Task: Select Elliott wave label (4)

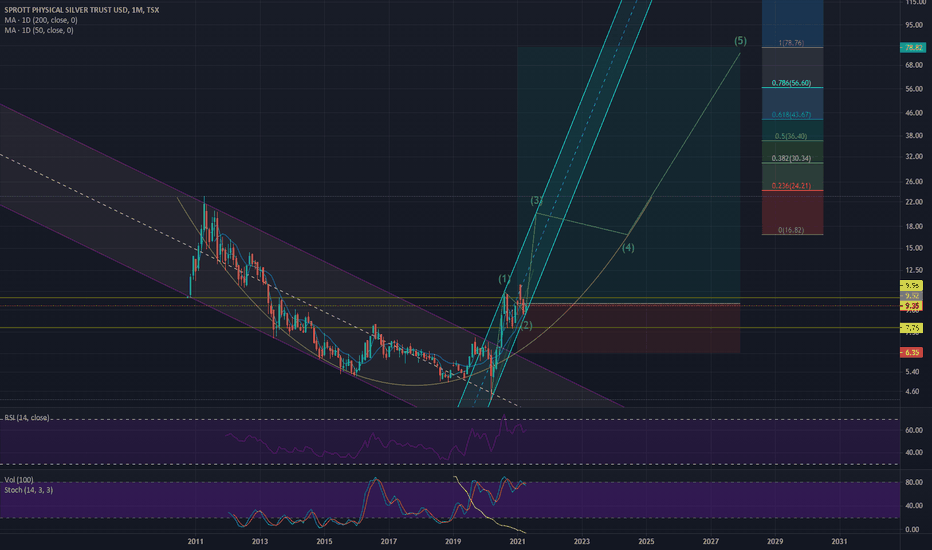Action: [628, 247]
